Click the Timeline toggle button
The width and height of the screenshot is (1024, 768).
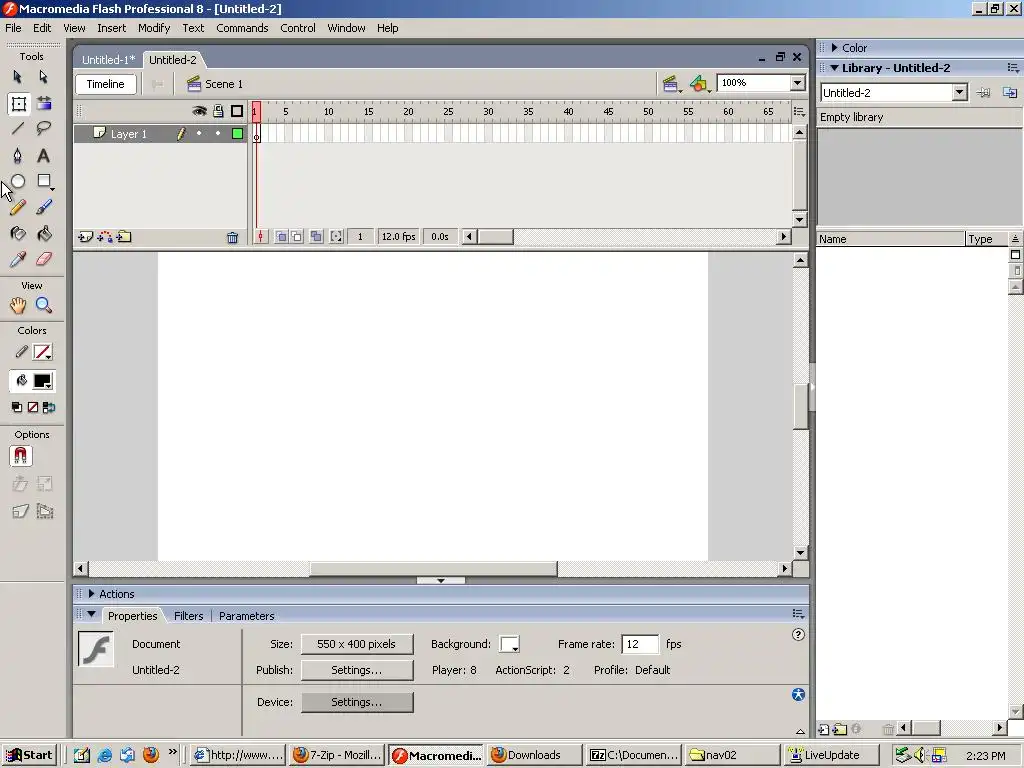[x=106, y=84]
